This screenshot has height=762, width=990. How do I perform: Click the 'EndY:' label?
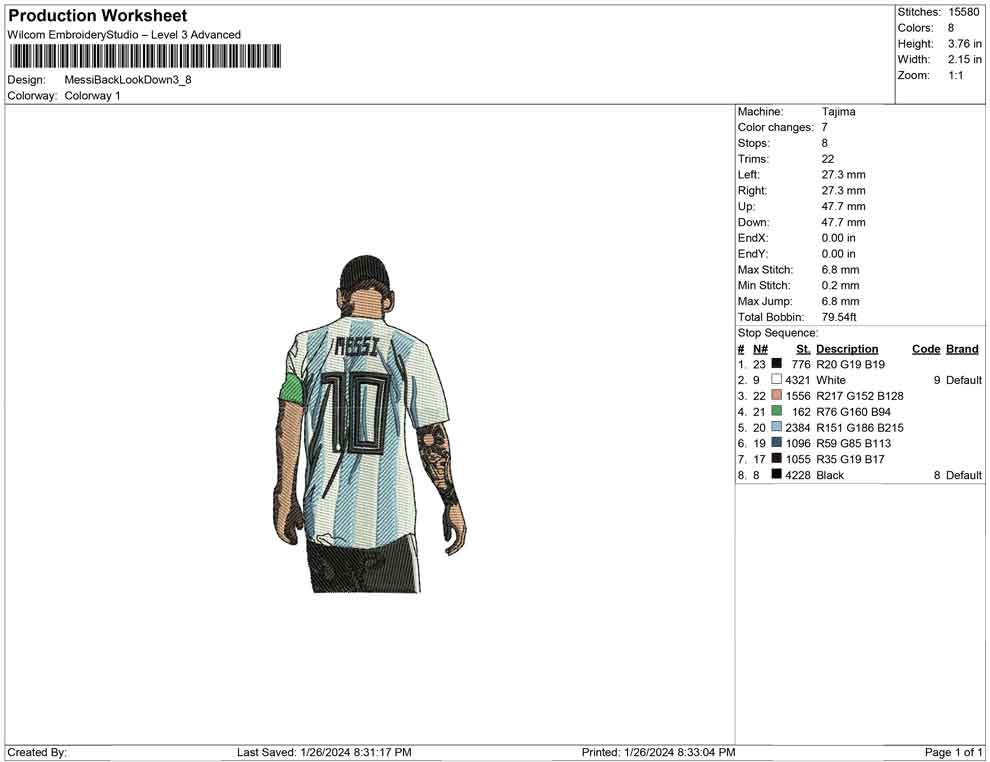pyautogui.click(x=753, y=254)
